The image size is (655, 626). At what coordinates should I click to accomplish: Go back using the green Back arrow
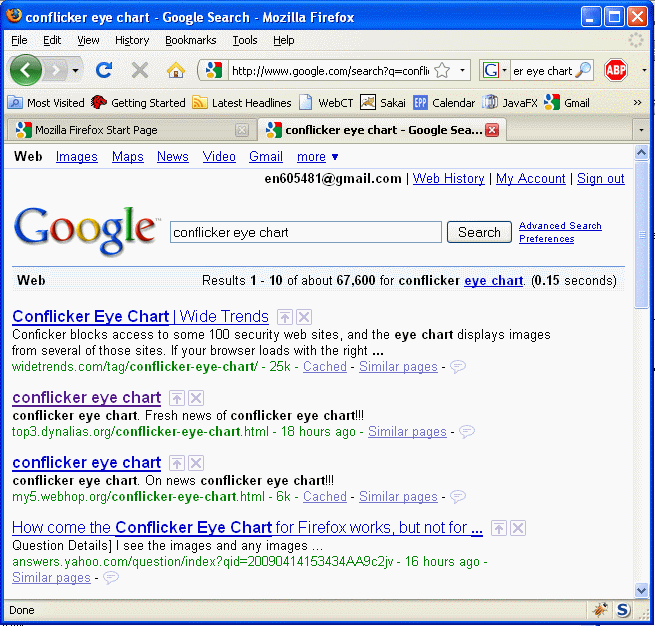point(26,70)
